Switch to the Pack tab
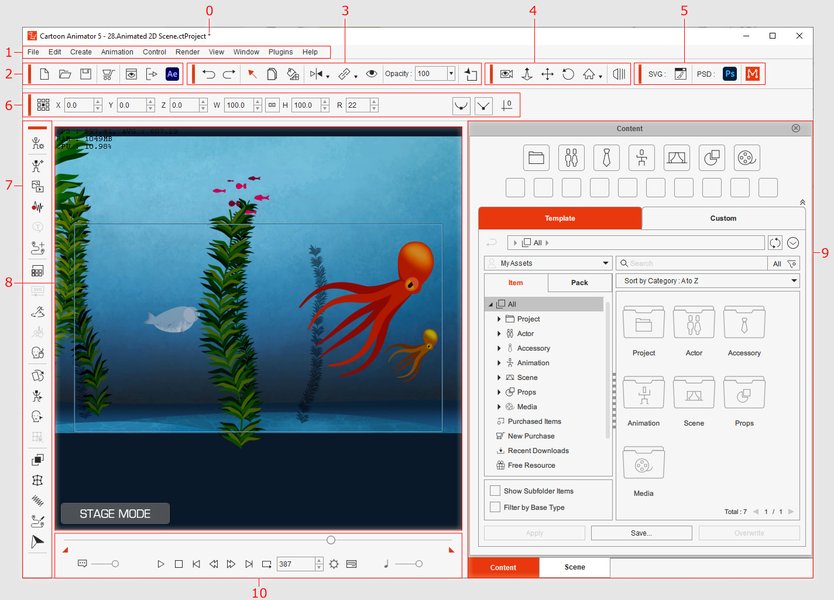Screen dimensions: 834x600 579,282
